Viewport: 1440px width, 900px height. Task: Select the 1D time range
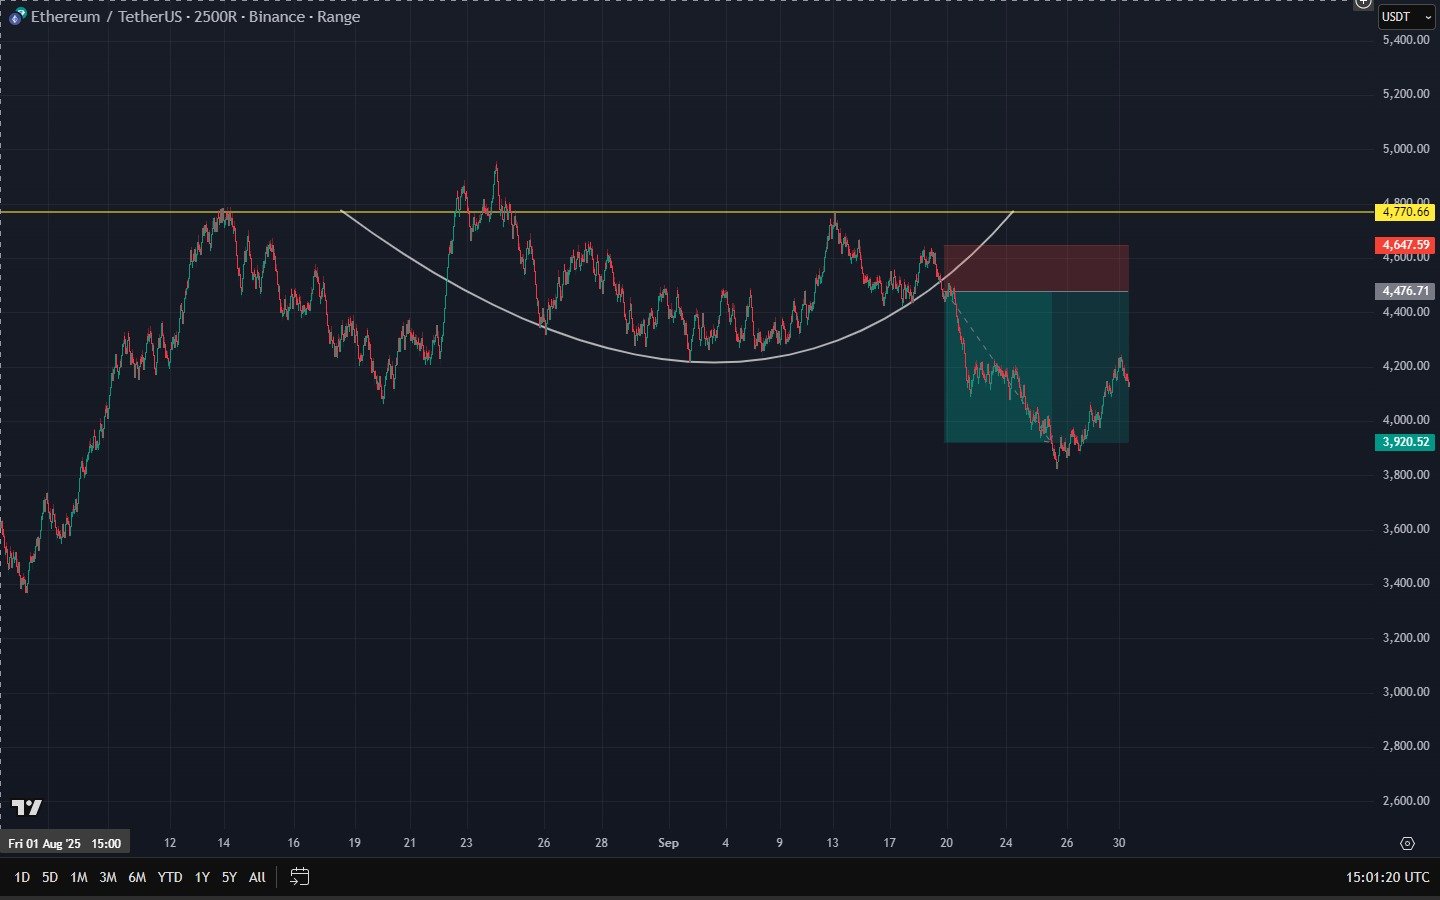pyautogui.click(x=21, y=877)
